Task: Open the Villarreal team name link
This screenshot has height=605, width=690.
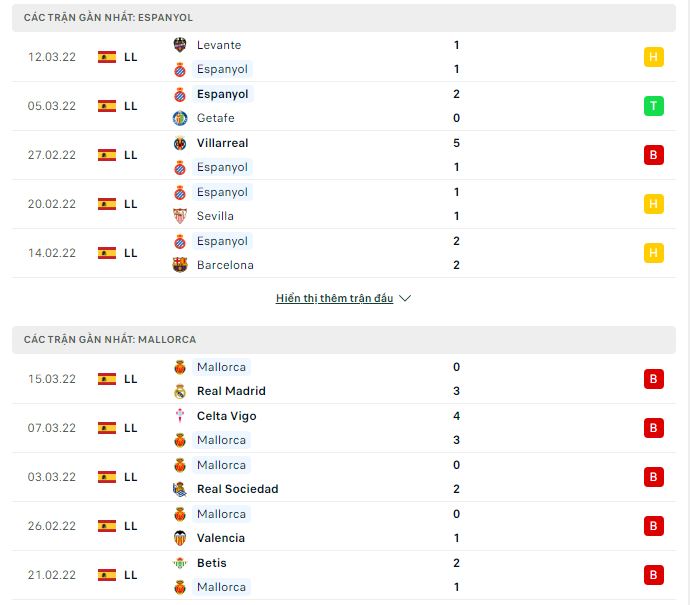Action: [x=222, y=143]
